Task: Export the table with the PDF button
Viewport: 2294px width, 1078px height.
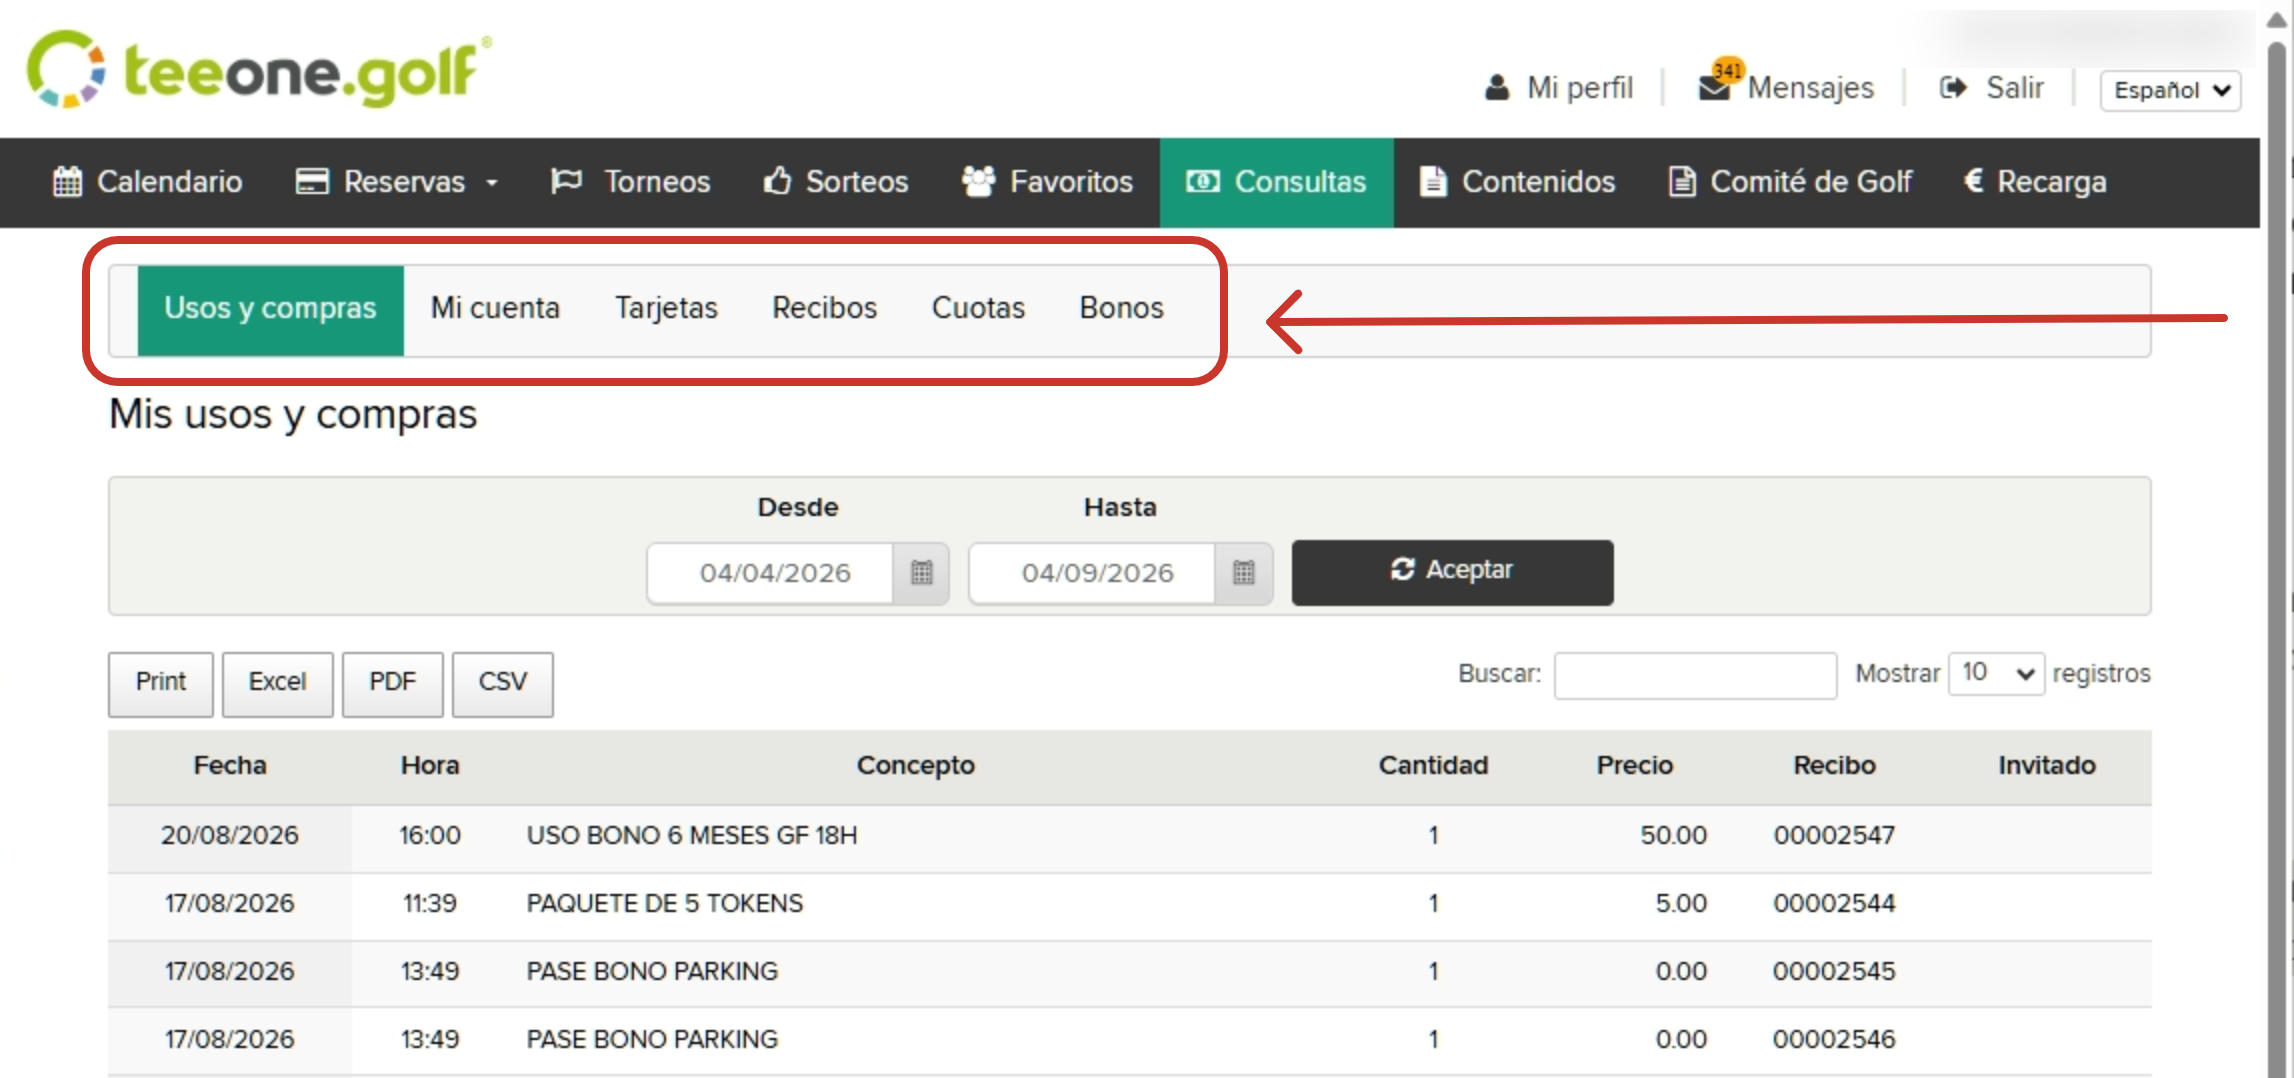Action: point(392,683)
